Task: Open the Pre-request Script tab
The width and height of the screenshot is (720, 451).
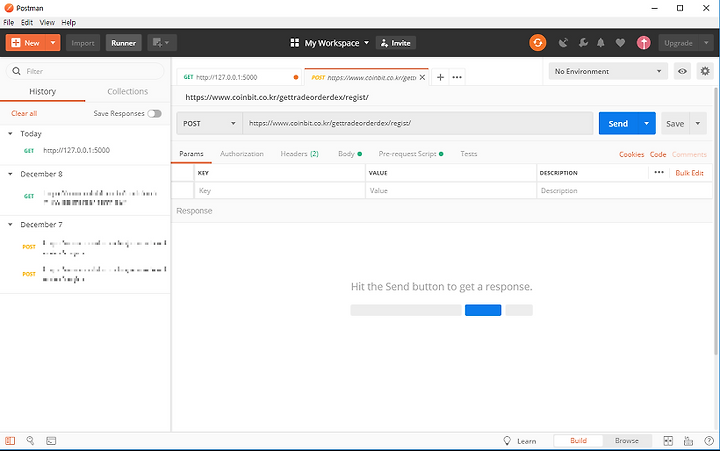Action: pos(411,154)
